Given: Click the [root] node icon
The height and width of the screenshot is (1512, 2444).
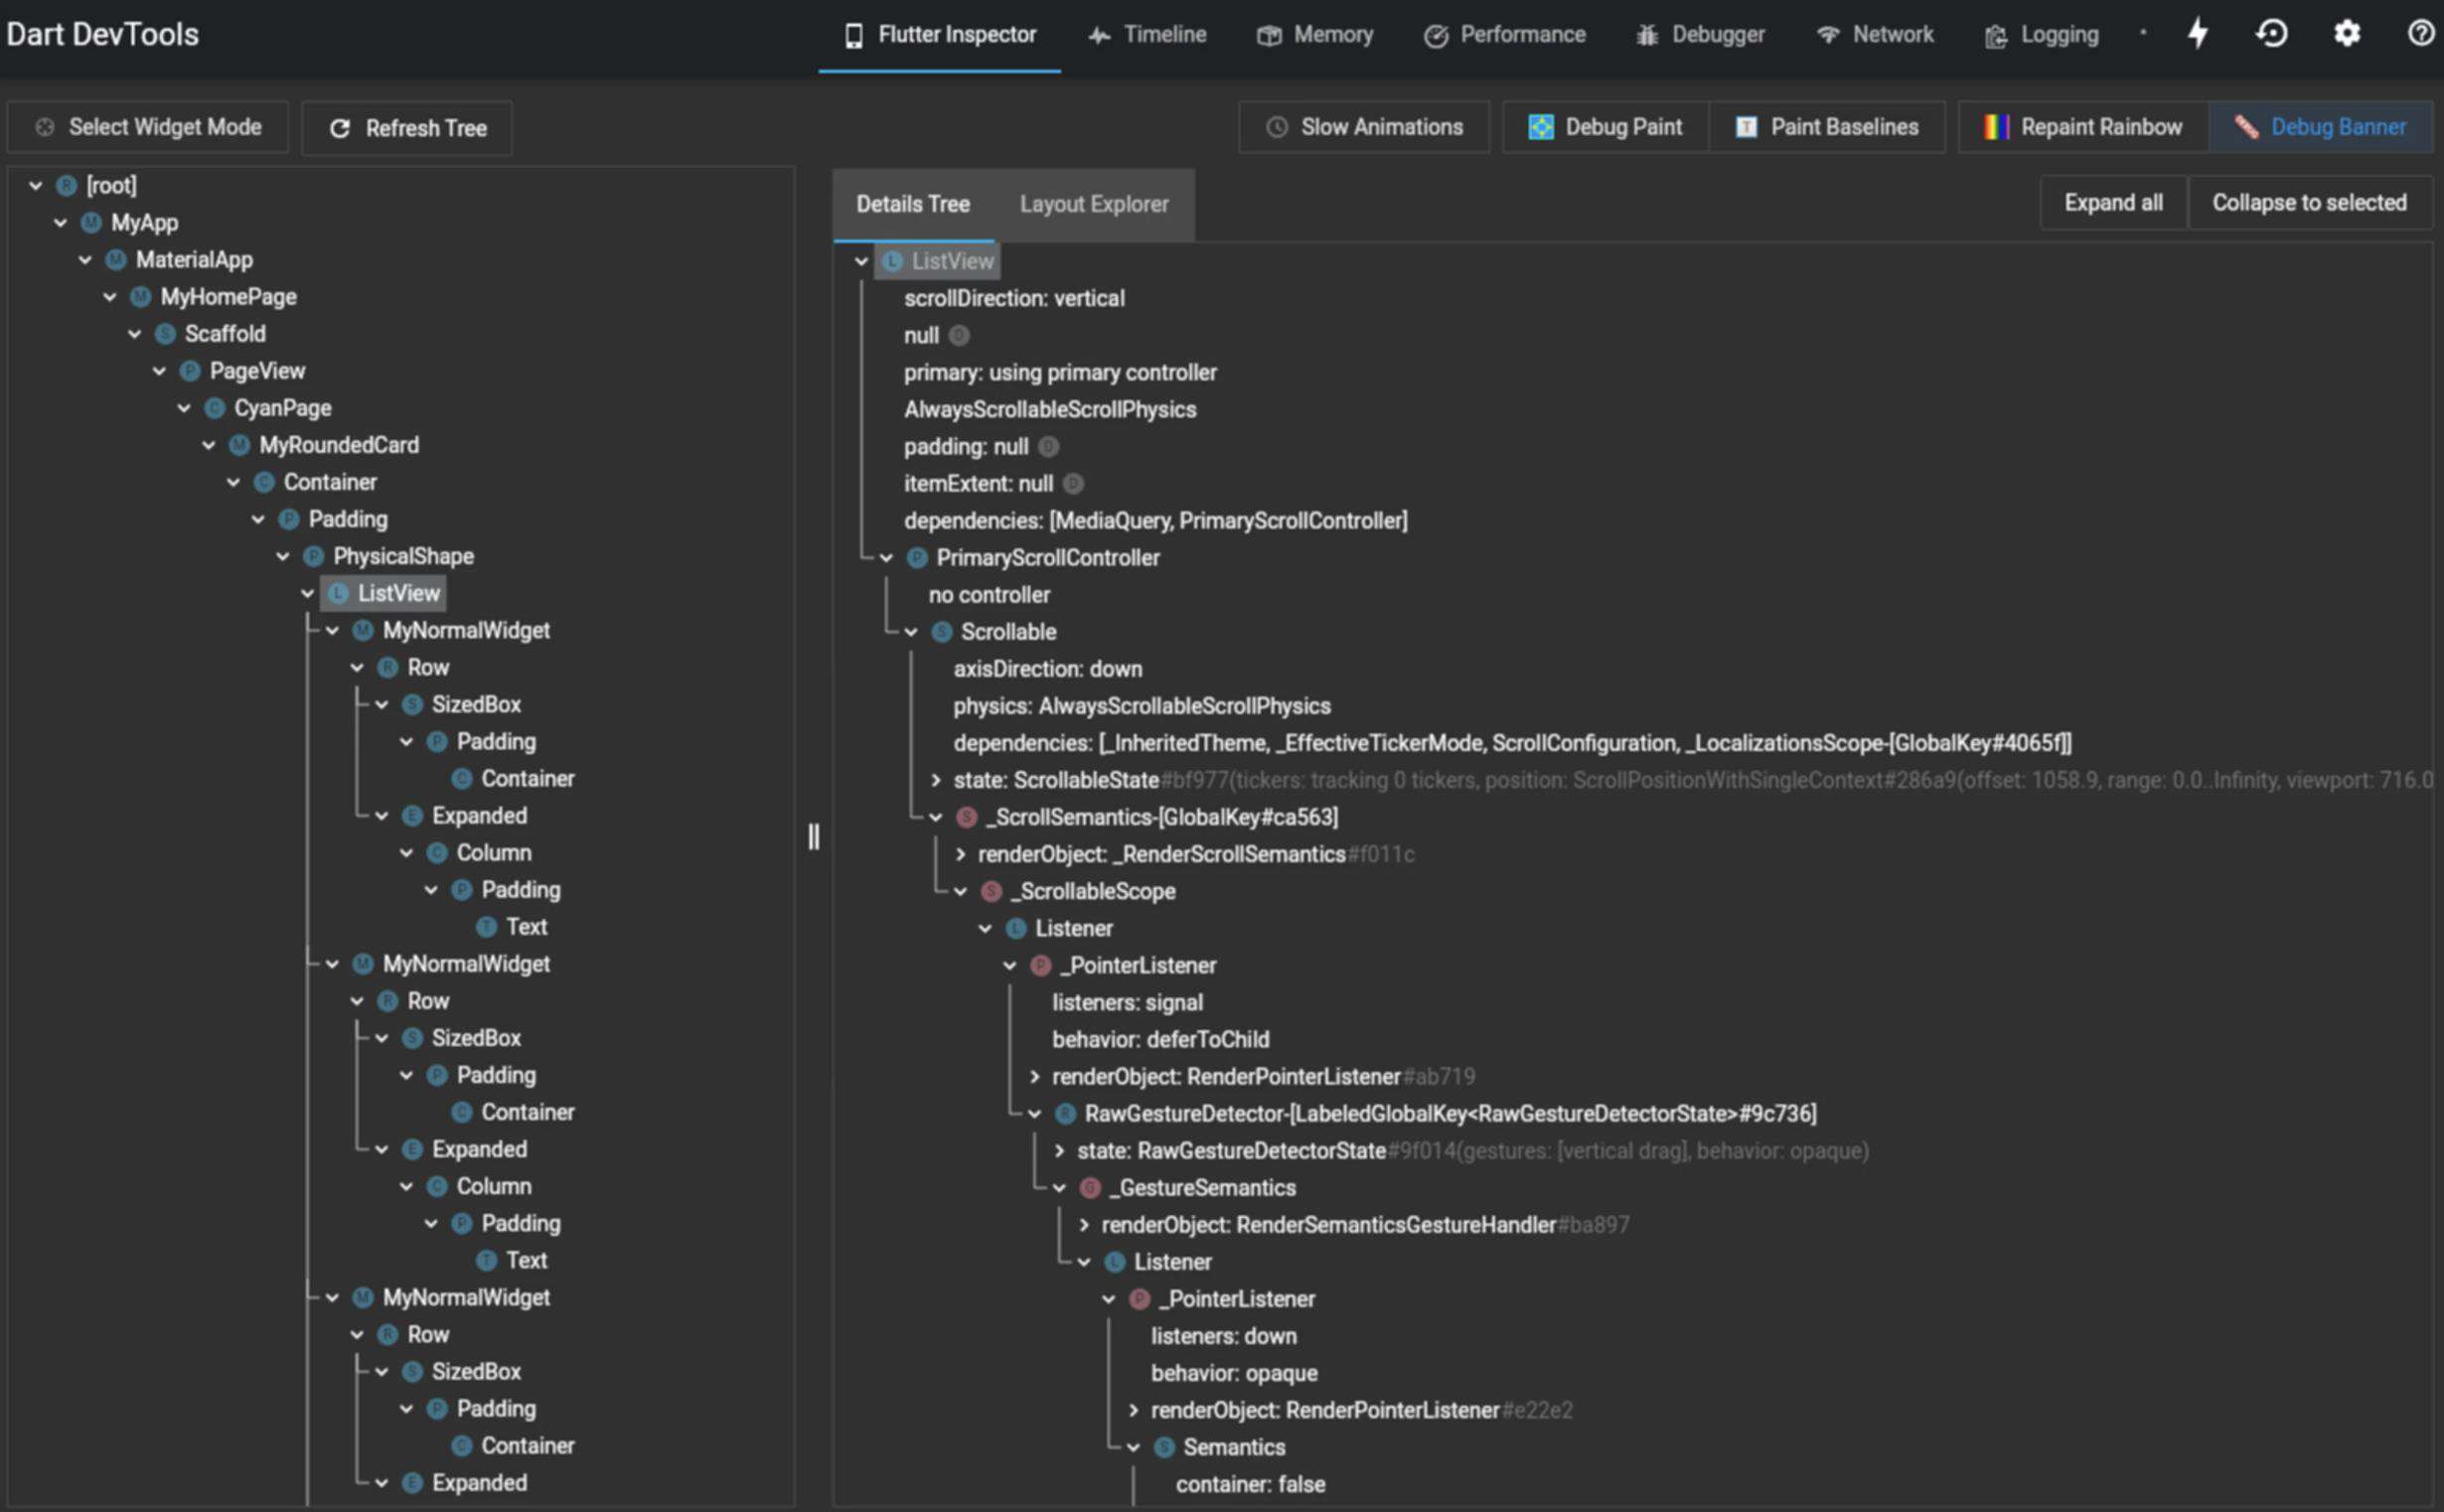Looking at the screenshot, I should point(67,185).
